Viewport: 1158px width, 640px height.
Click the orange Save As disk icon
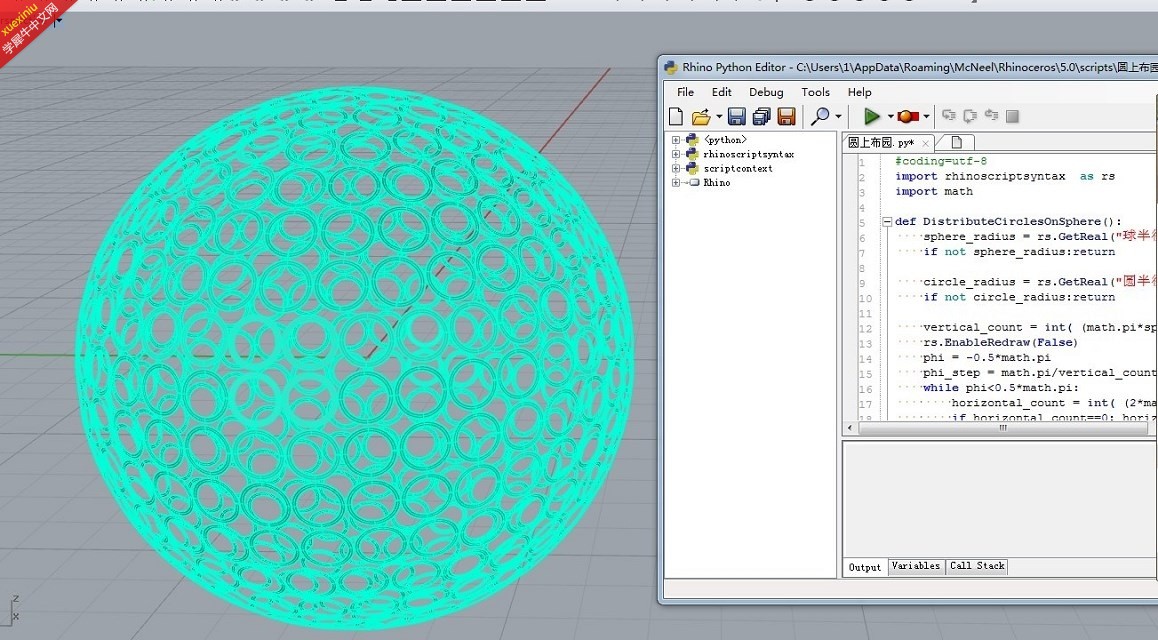pyautogui.click(x=787, y=116)
